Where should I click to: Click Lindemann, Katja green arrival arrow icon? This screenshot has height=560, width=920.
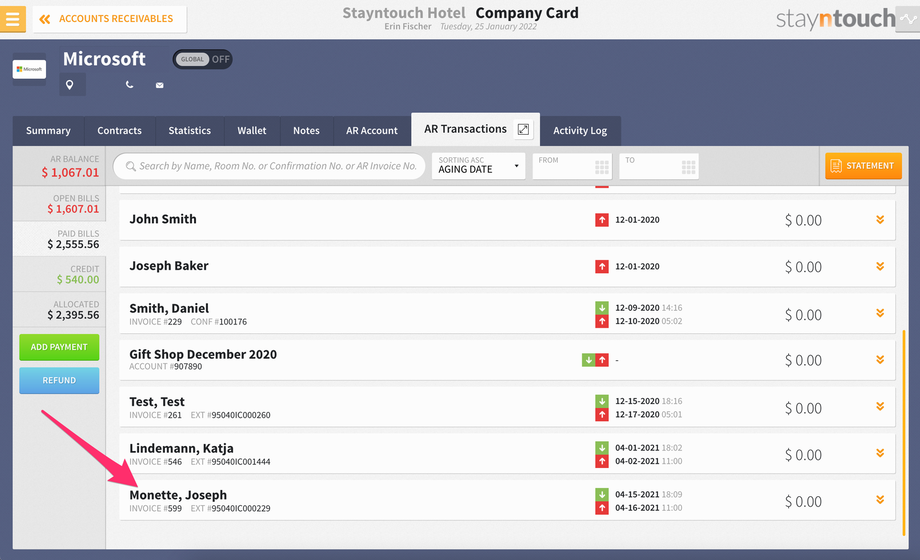(602, 447)
